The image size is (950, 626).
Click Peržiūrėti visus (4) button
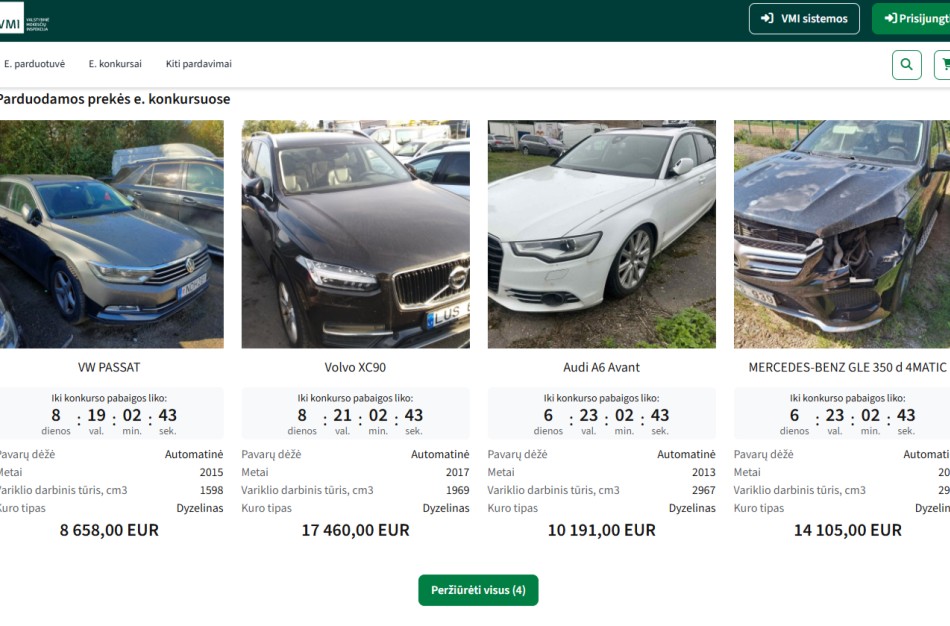coord(478,590)
